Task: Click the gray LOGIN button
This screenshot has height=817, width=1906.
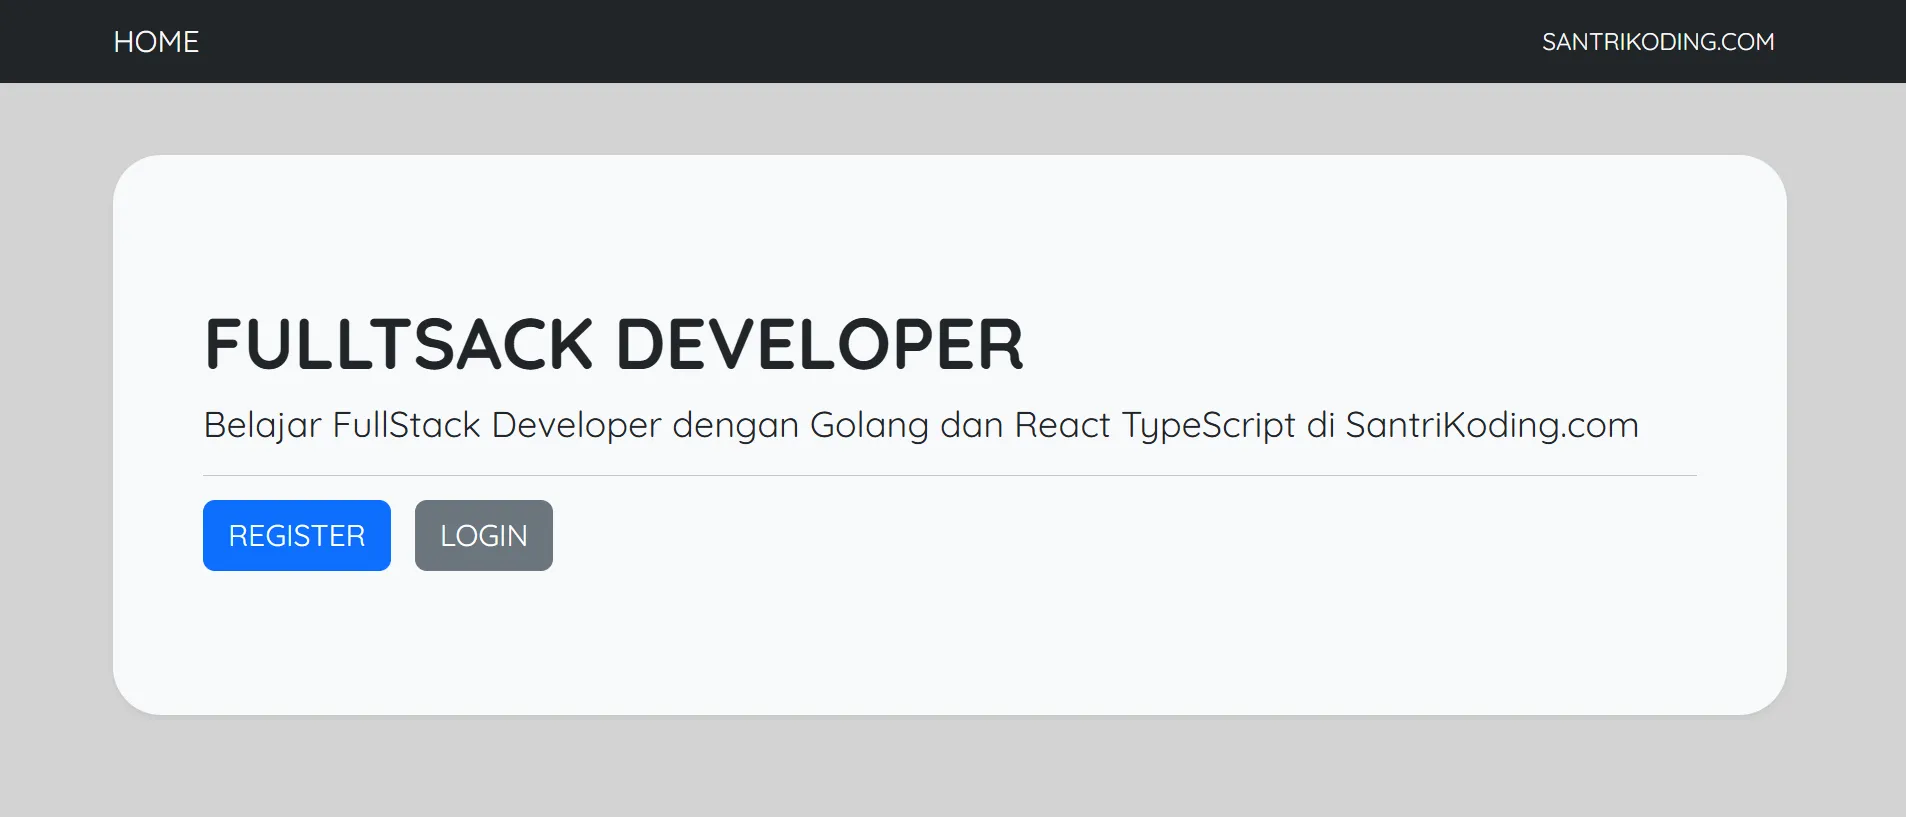Action: [484, 535]
